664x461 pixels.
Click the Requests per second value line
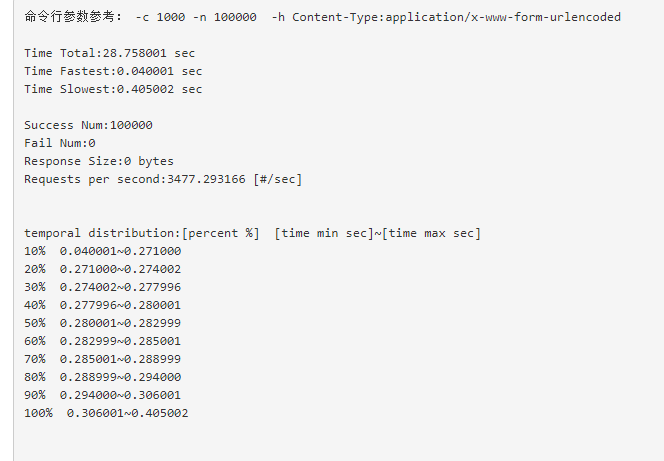point(163,179)
